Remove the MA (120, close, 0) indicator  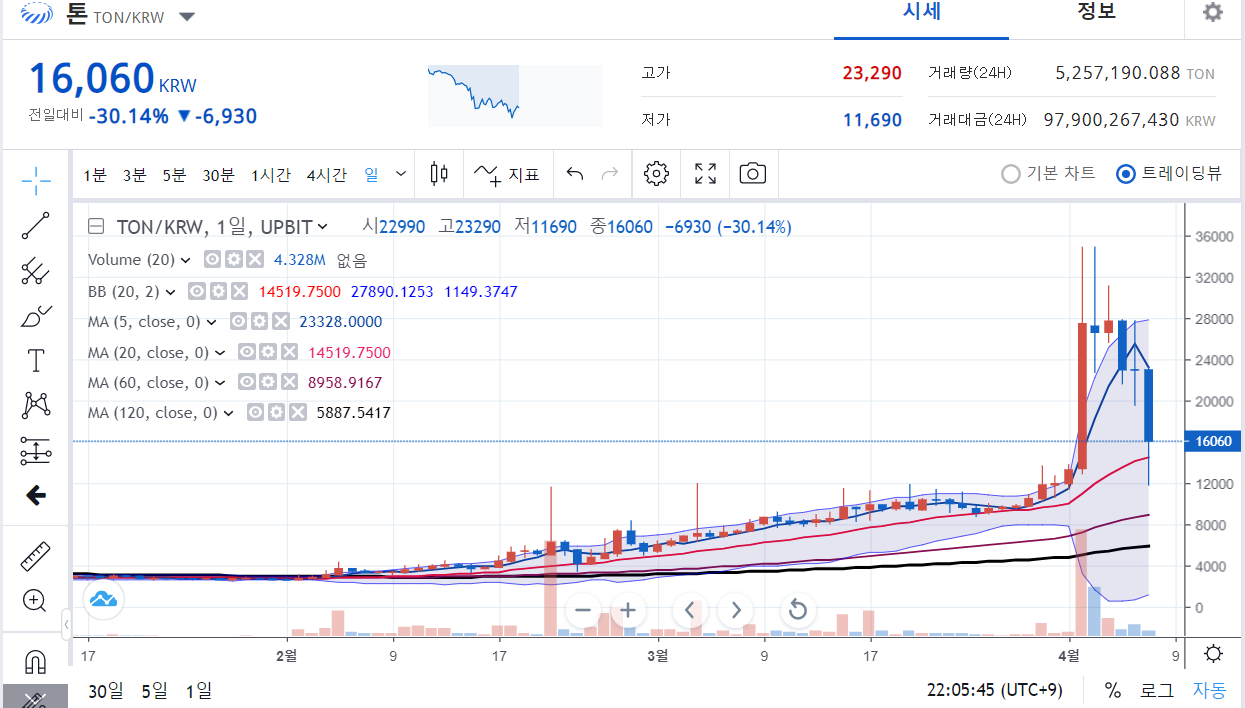point(298,412)
